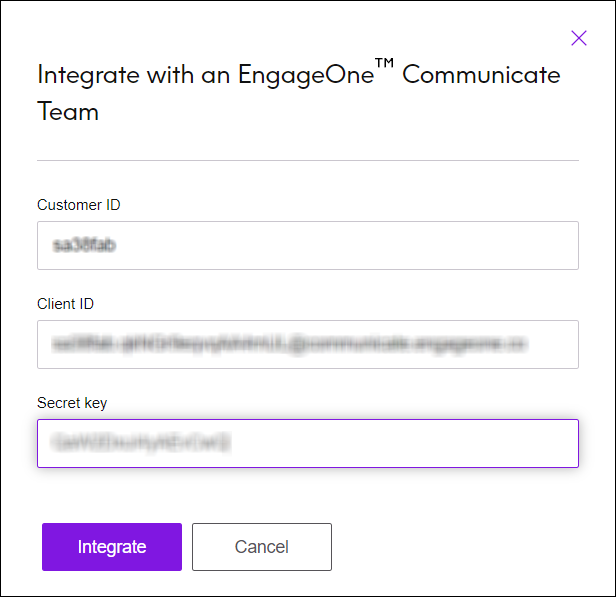Click the Customer ID label

point(79,205)
